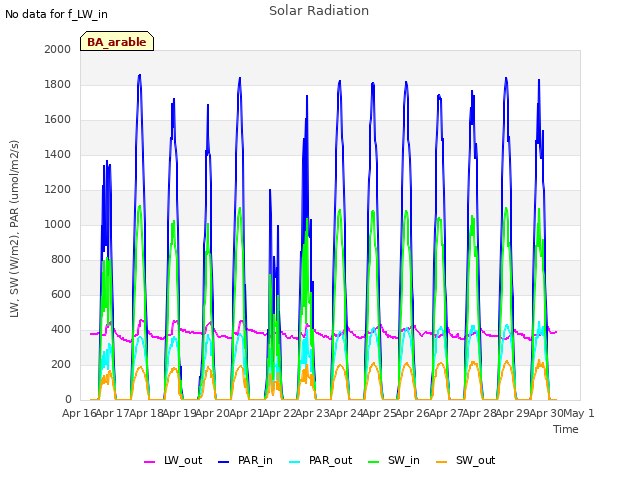640x480 pixels.
Task: Click the Apr 24 x-axis tick label
Action: (346, 413)
